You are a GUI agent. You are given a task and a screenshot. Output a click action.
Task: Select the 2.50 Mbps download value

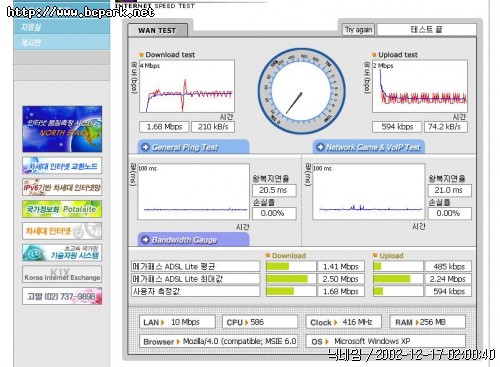pos(341,279)
